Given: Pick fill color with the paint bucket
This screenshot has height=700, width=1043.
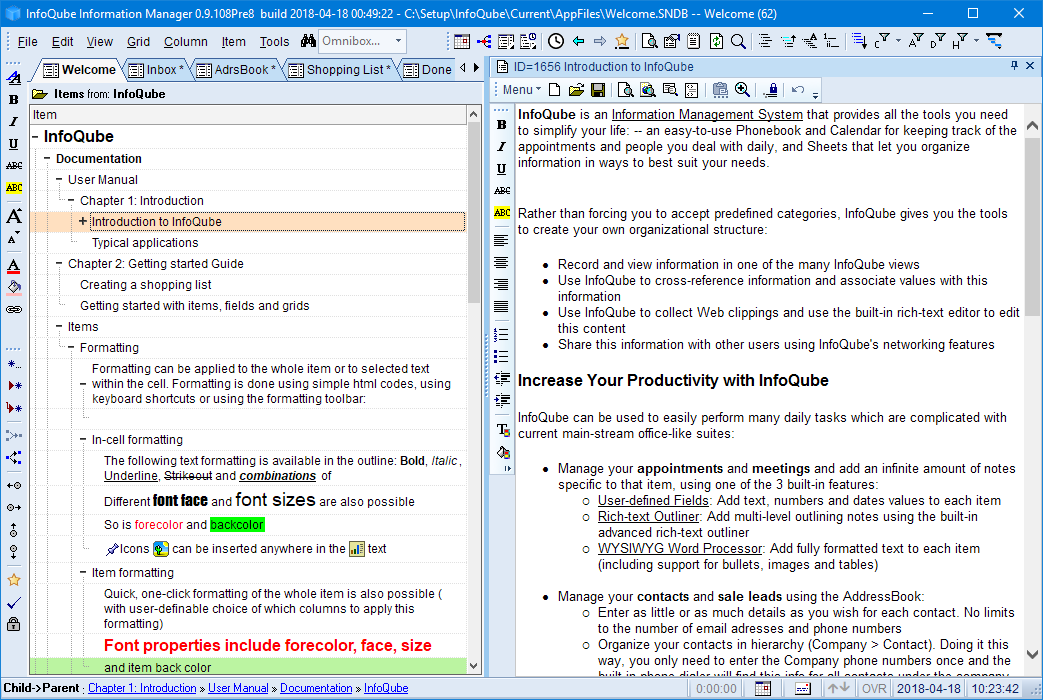Looking at the screenshot, I should (14, 287).
